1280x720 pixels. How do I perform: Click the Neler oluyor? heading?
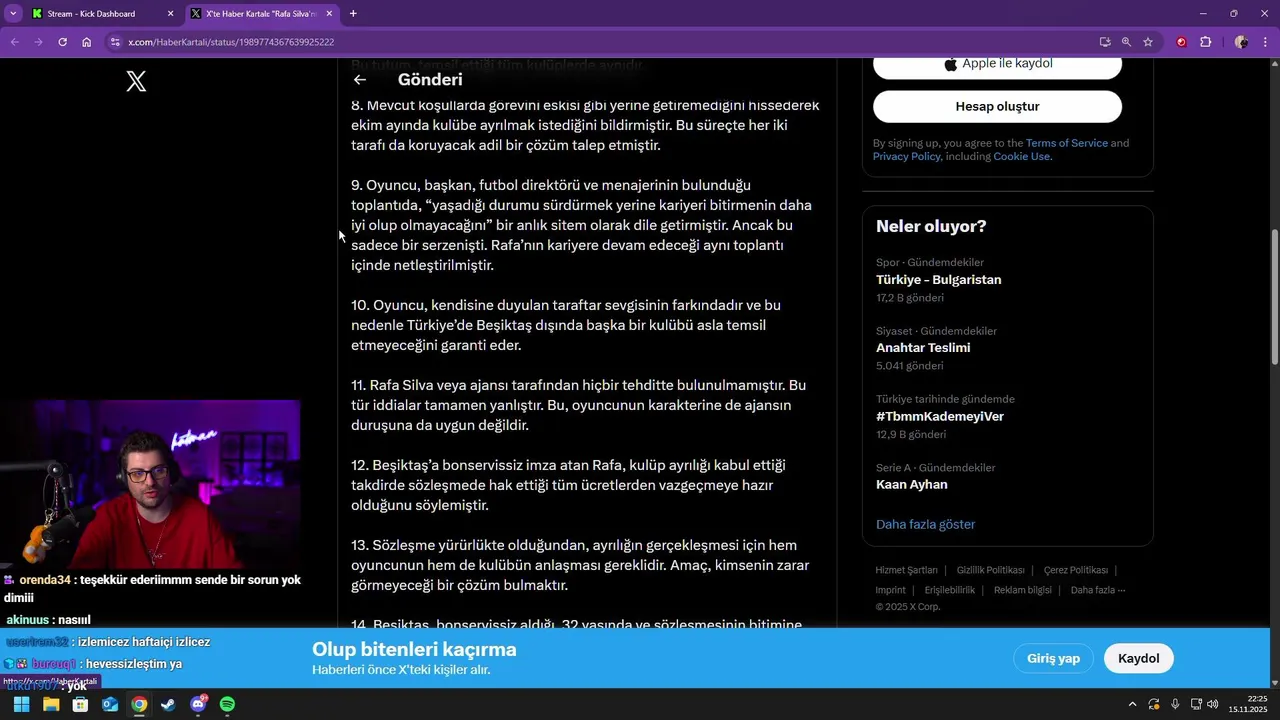(x=931, y=226)
